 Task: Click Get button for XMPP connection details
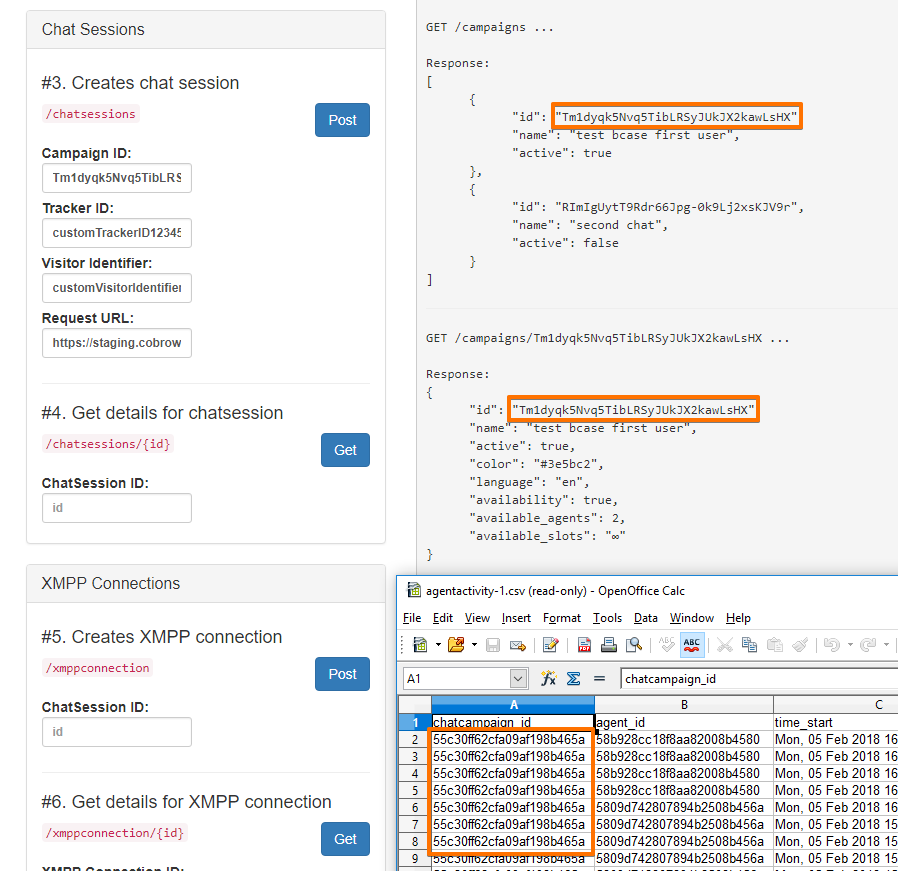pyautogui.click(x=345, y=839)
